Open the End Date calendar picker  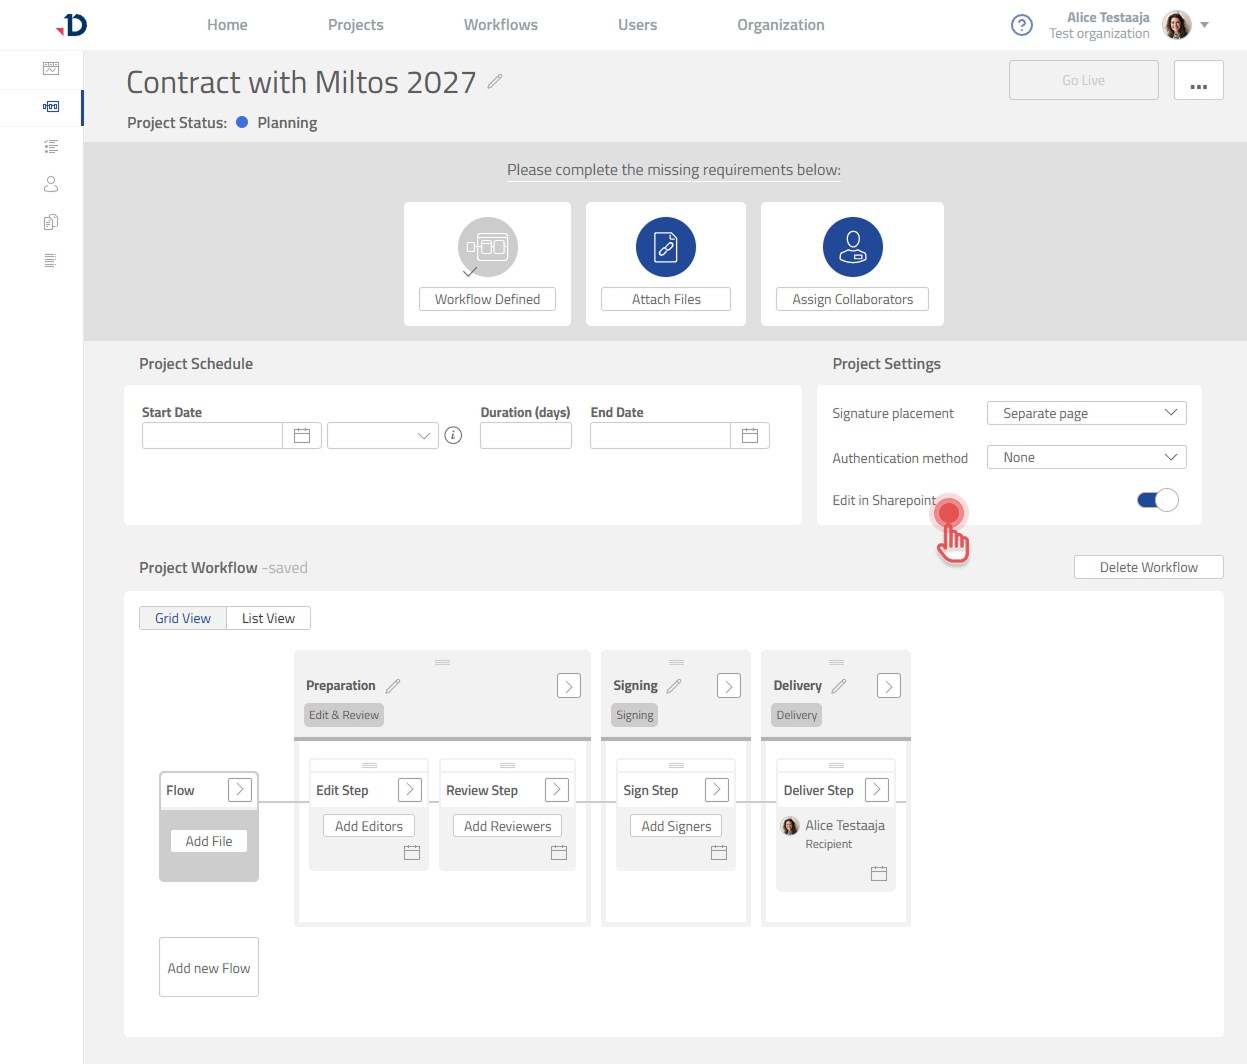coord(750,436)
